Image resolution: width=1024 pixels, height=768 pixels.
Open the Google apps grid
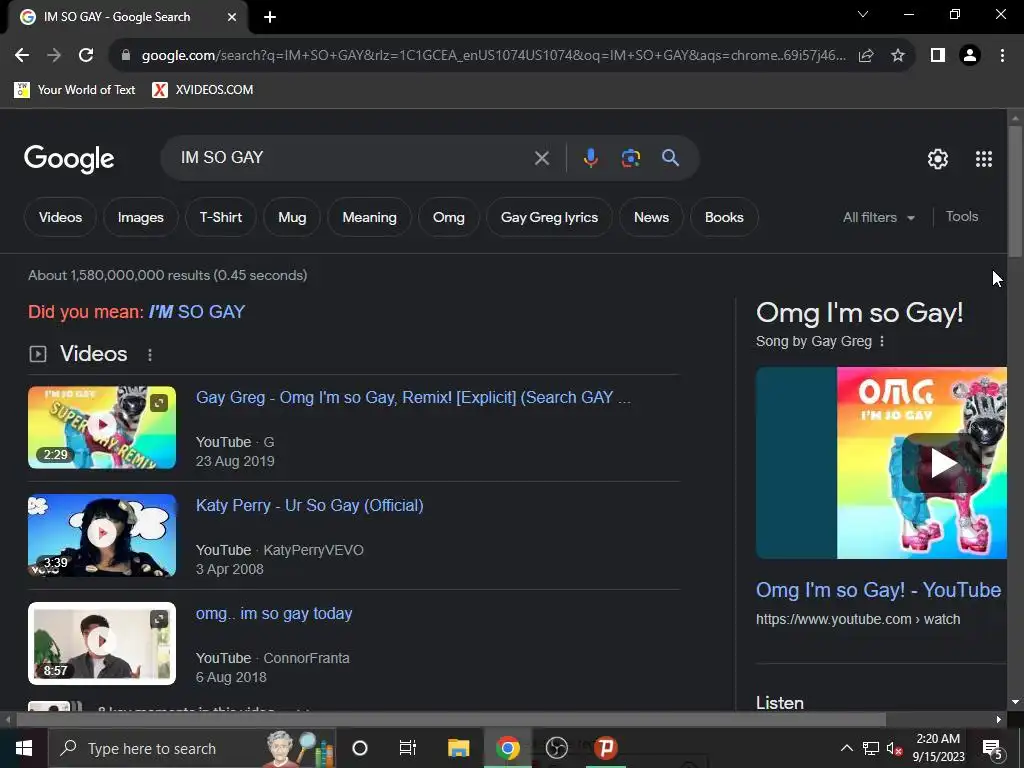pos(984,159)
